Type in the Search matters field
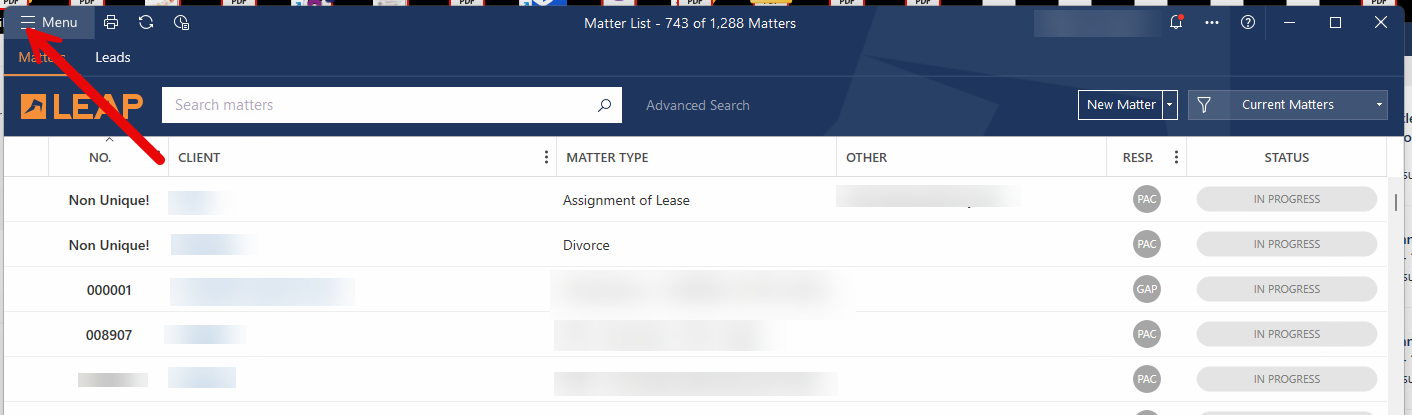The image size is (1412, 415). pyautogui.click(x=380, y=105)
